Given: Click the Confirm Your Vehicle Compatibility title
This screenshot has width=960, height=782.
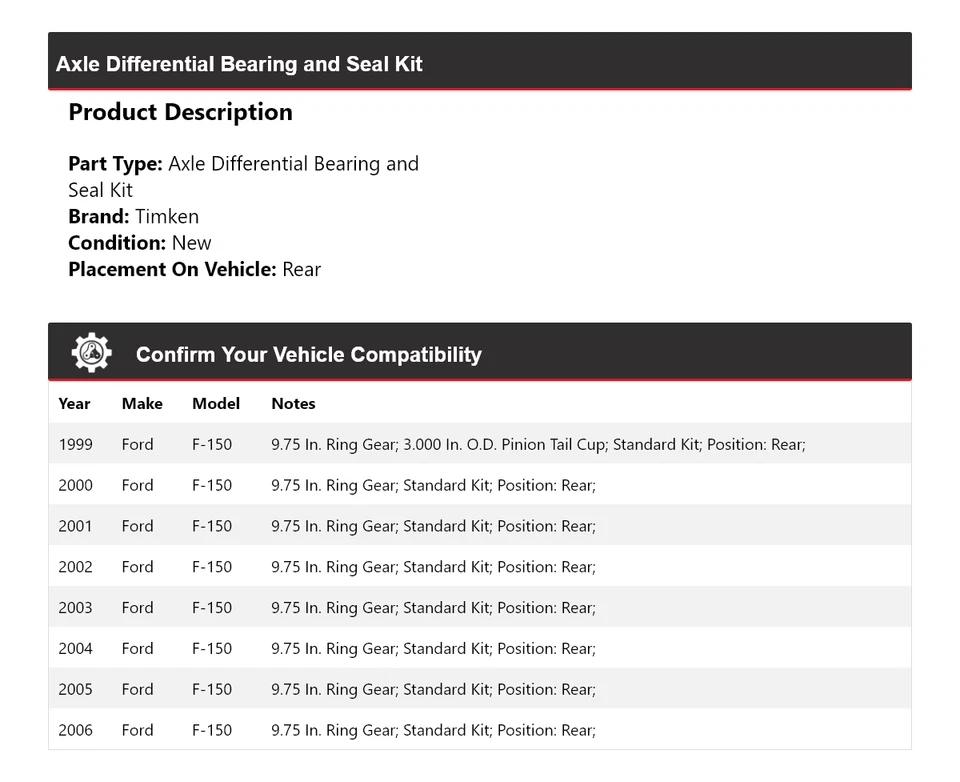Looking at the screenshot, I should tap(308, 355).
